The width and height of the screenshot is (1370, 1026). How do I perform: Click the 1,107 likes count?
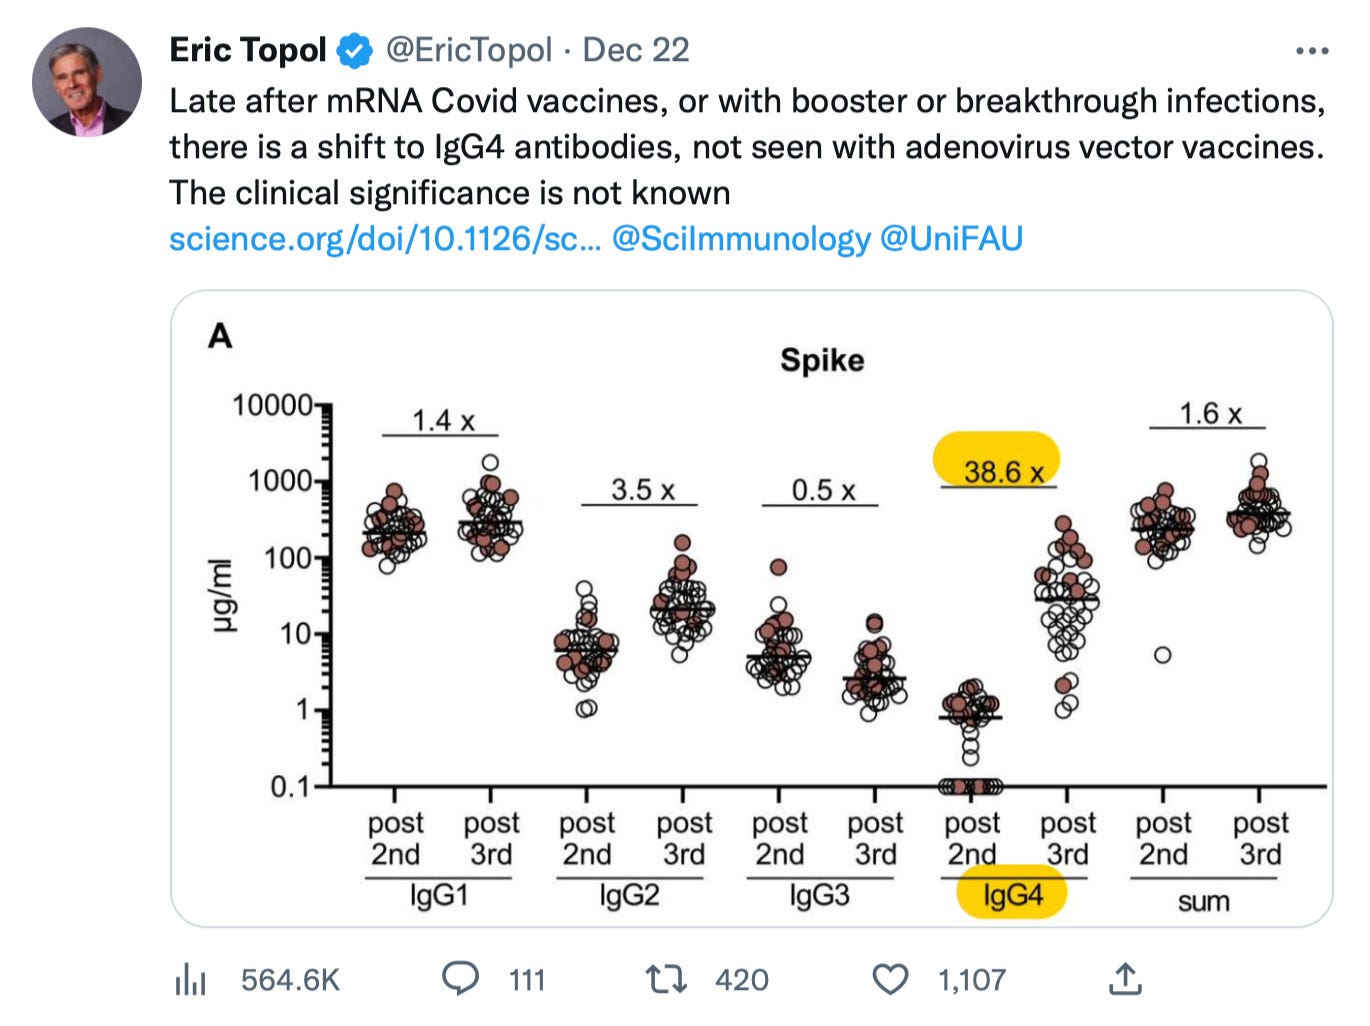pyautogui.click(x=972, y=980)
